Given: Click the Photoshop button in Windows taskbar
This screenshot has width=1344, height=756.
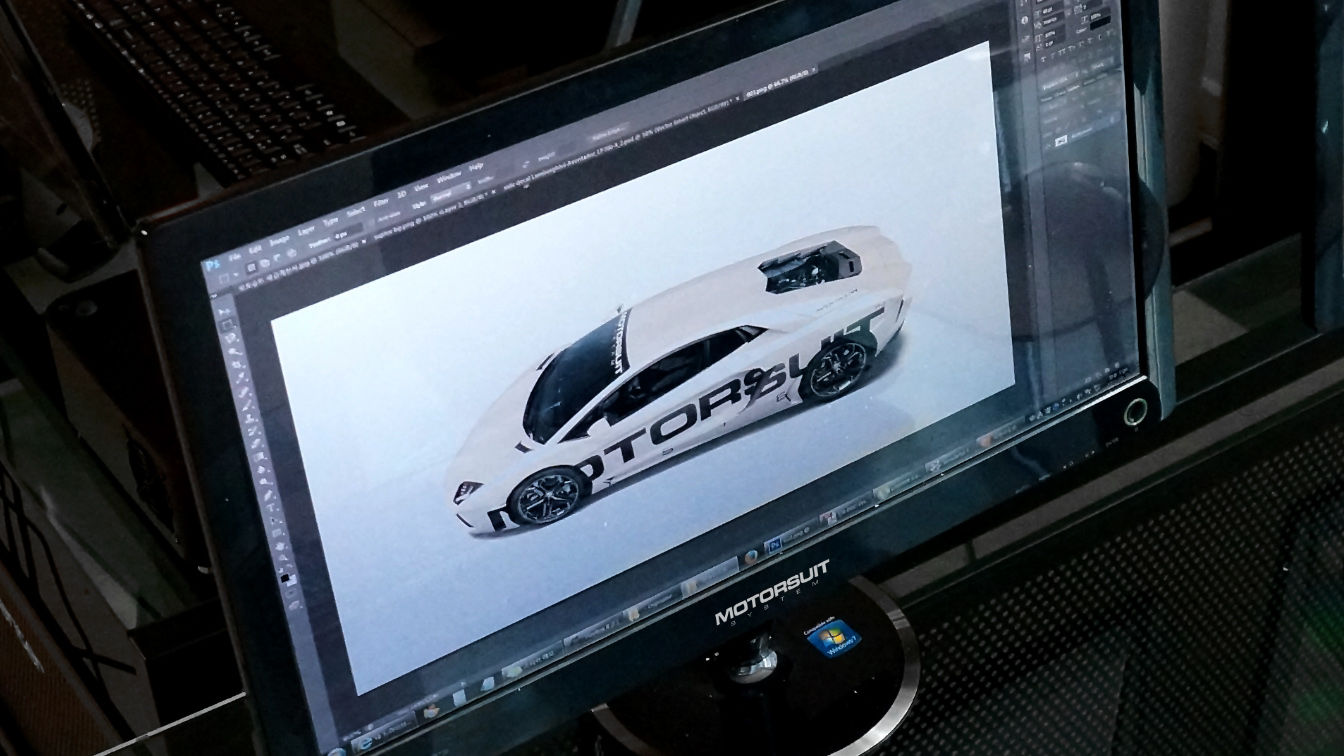Looking at the screenshot, I should pyautogui.click(x=791, y=538).
